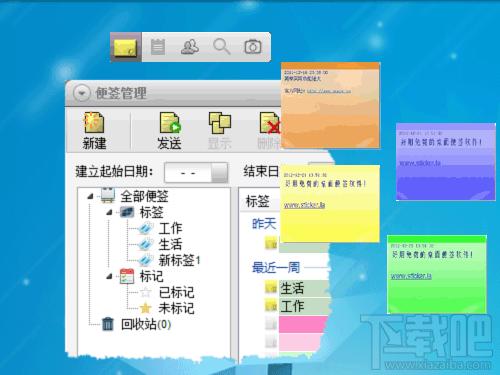Select the 最近一周 group heading
The width and height of the screenshot is (500, 375).
[x=276, y=267]
